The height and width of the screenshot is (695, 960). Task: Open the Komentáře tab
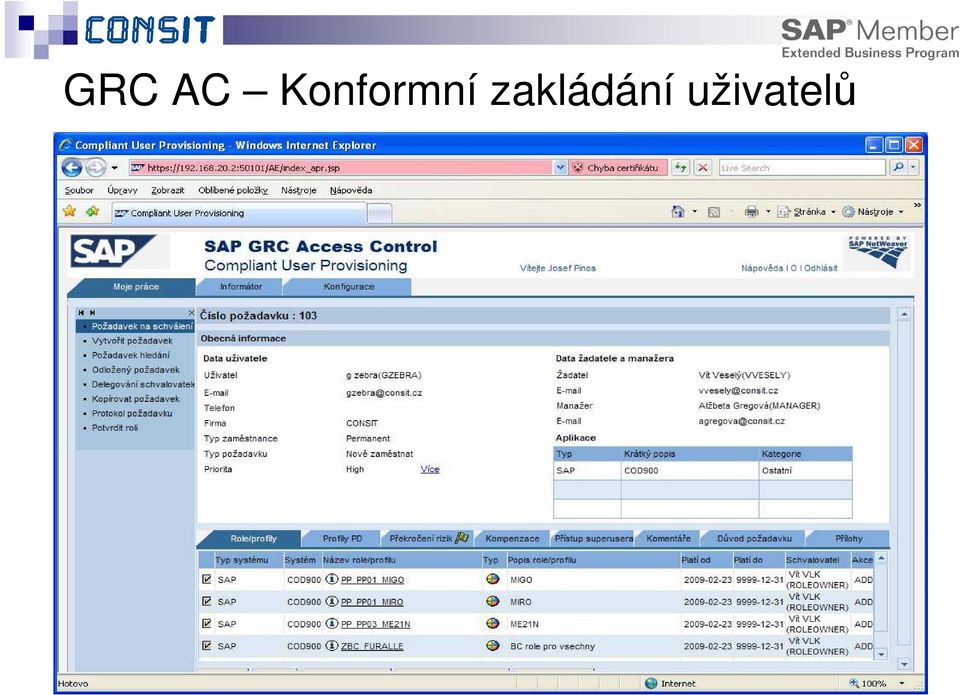(668, 538)
